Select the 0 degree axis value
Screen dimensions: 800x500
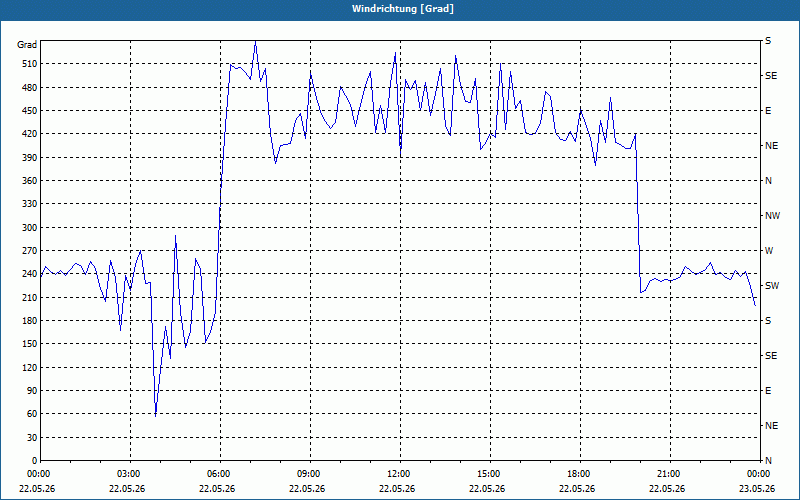pyautogui.click(x=34, y=461)
